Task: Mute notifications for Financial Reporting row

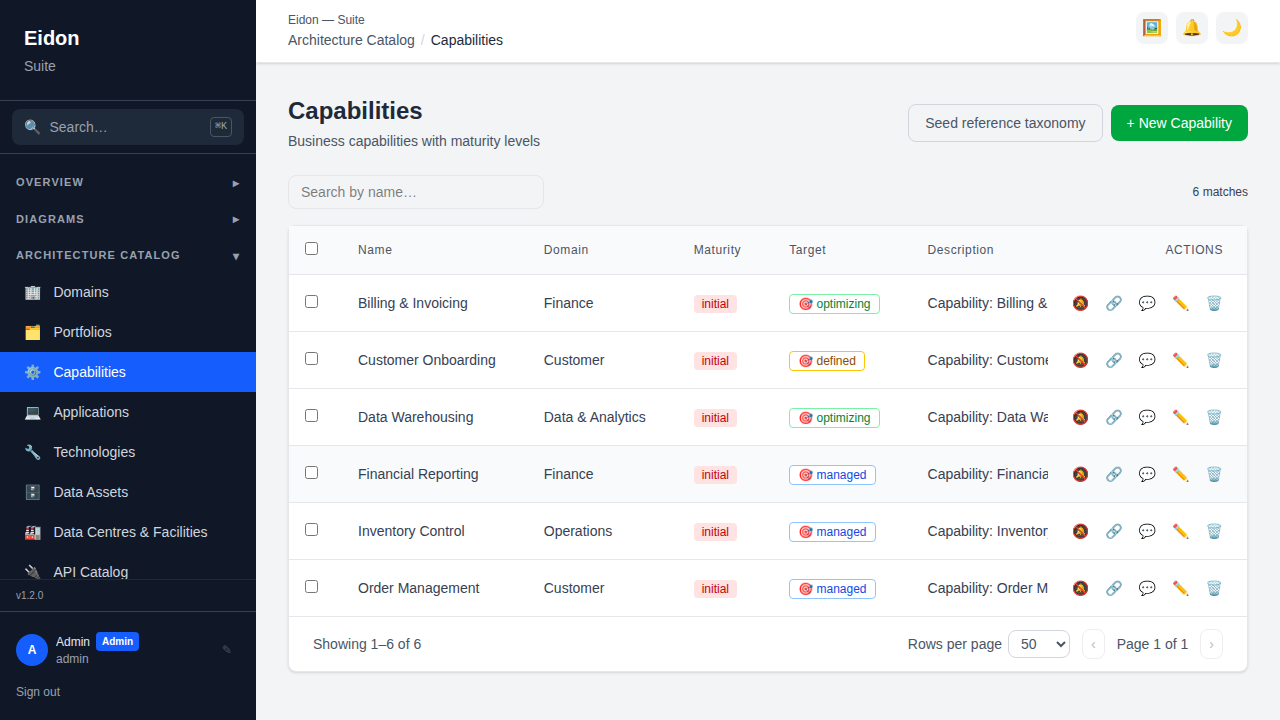Action: pos(1080,474)
